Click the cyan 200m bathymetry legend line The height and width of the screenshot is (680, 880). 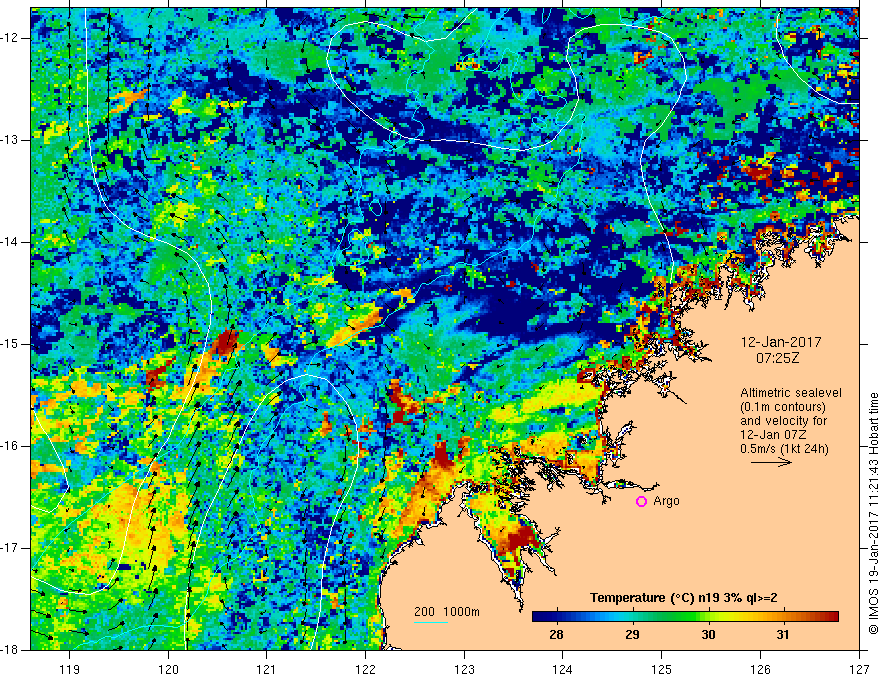pos(431,622)
